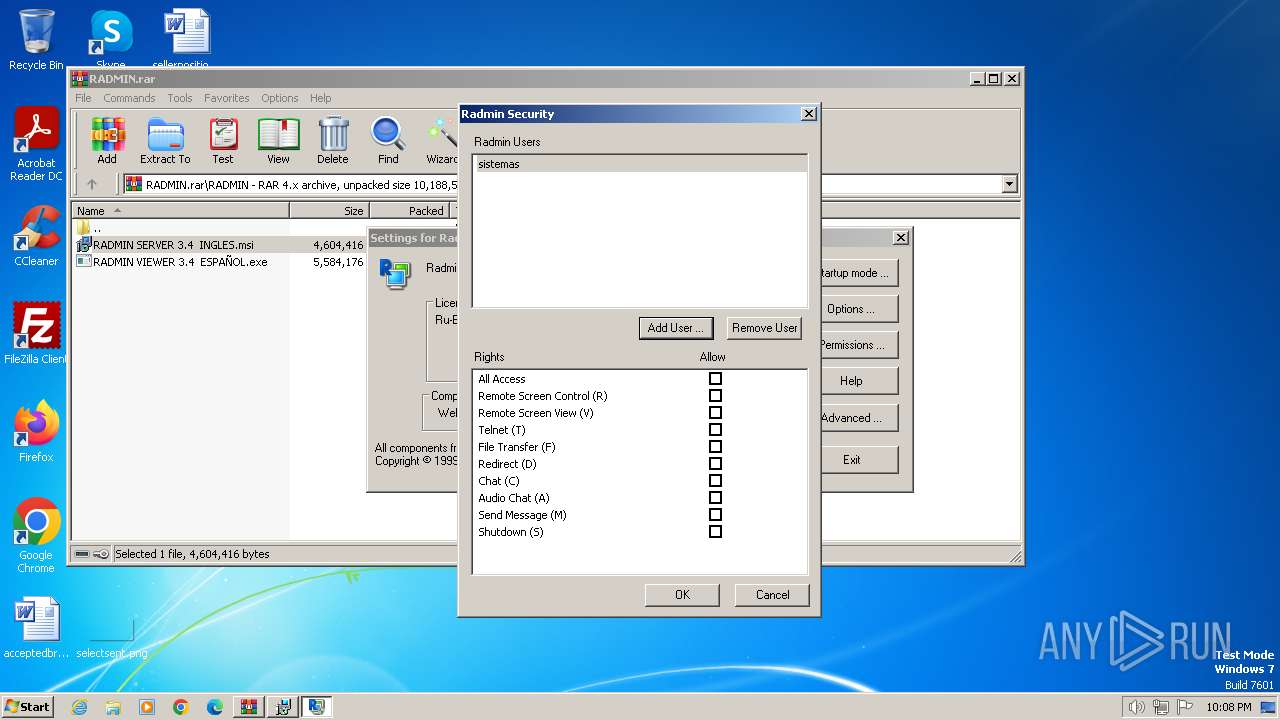Click the Add icon in WinRAR toolbar
The width and height of the screenshot is (1280, 720).
pos(107,140)
